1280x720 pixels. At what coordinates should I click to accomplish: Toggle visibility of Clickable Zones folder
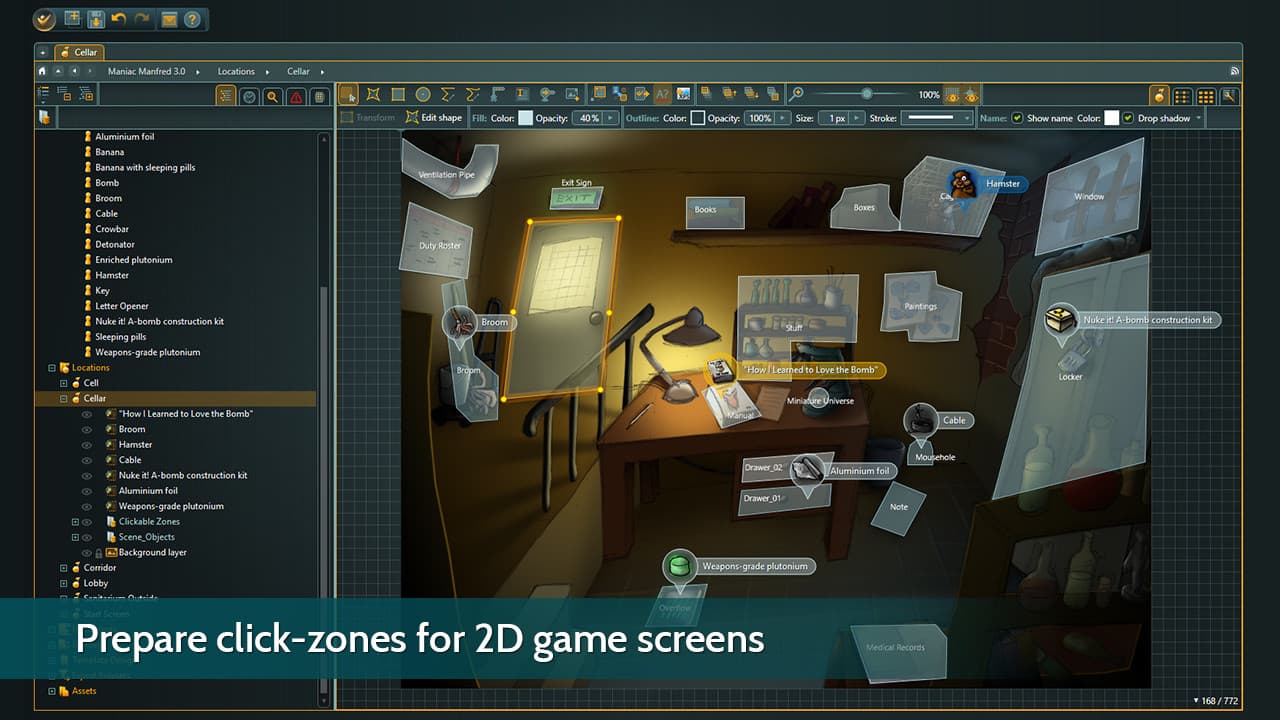86,521
